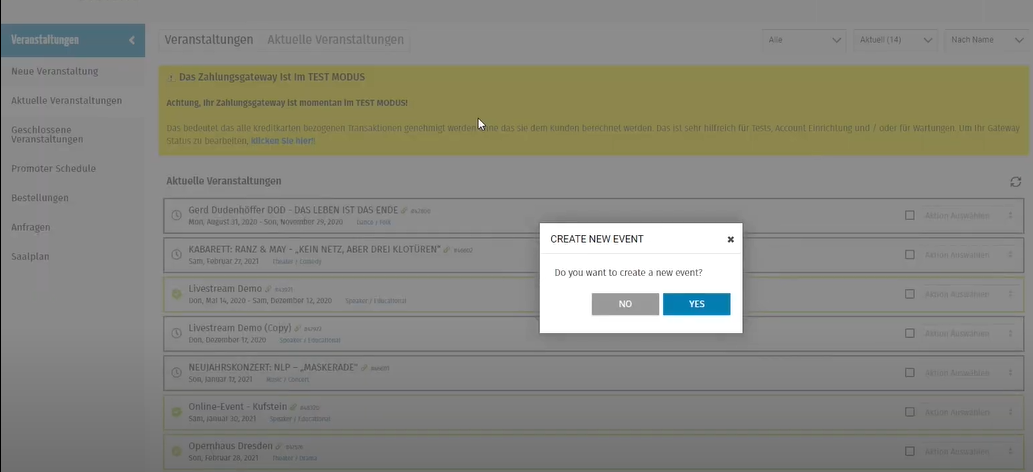Check the box for Online-Event - Kufstein
Image resolution: width=1033 pixels, height=472 pixels.
point(909,411)
